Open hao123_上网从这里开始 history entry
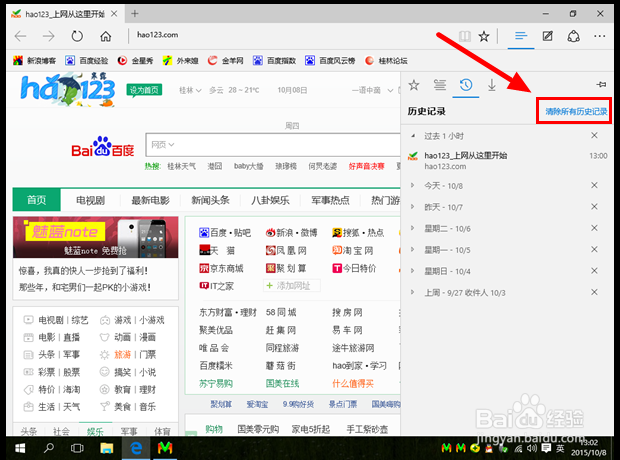Screen dimensions: 620x460 [507, 160]
